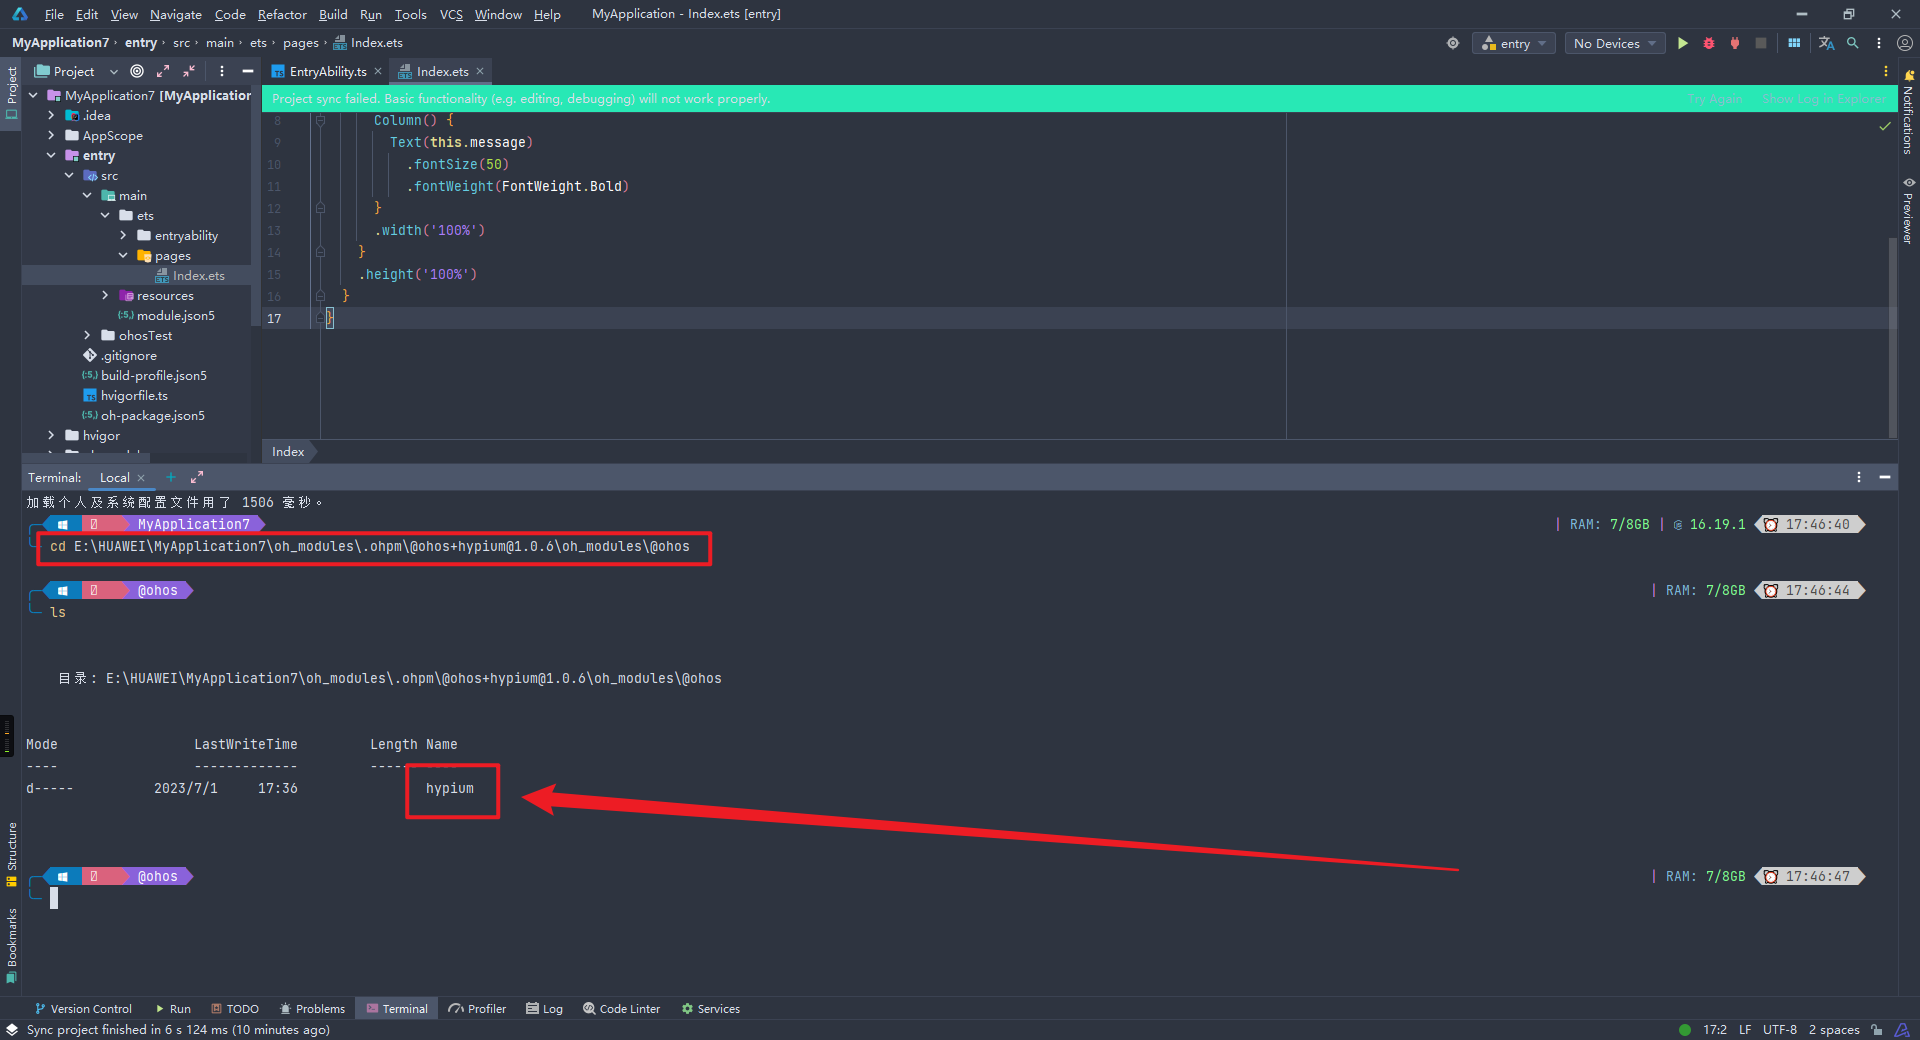Collapse the entry module node
The width and height of the screenshot is (1920, 1040).
coord(51,155)
